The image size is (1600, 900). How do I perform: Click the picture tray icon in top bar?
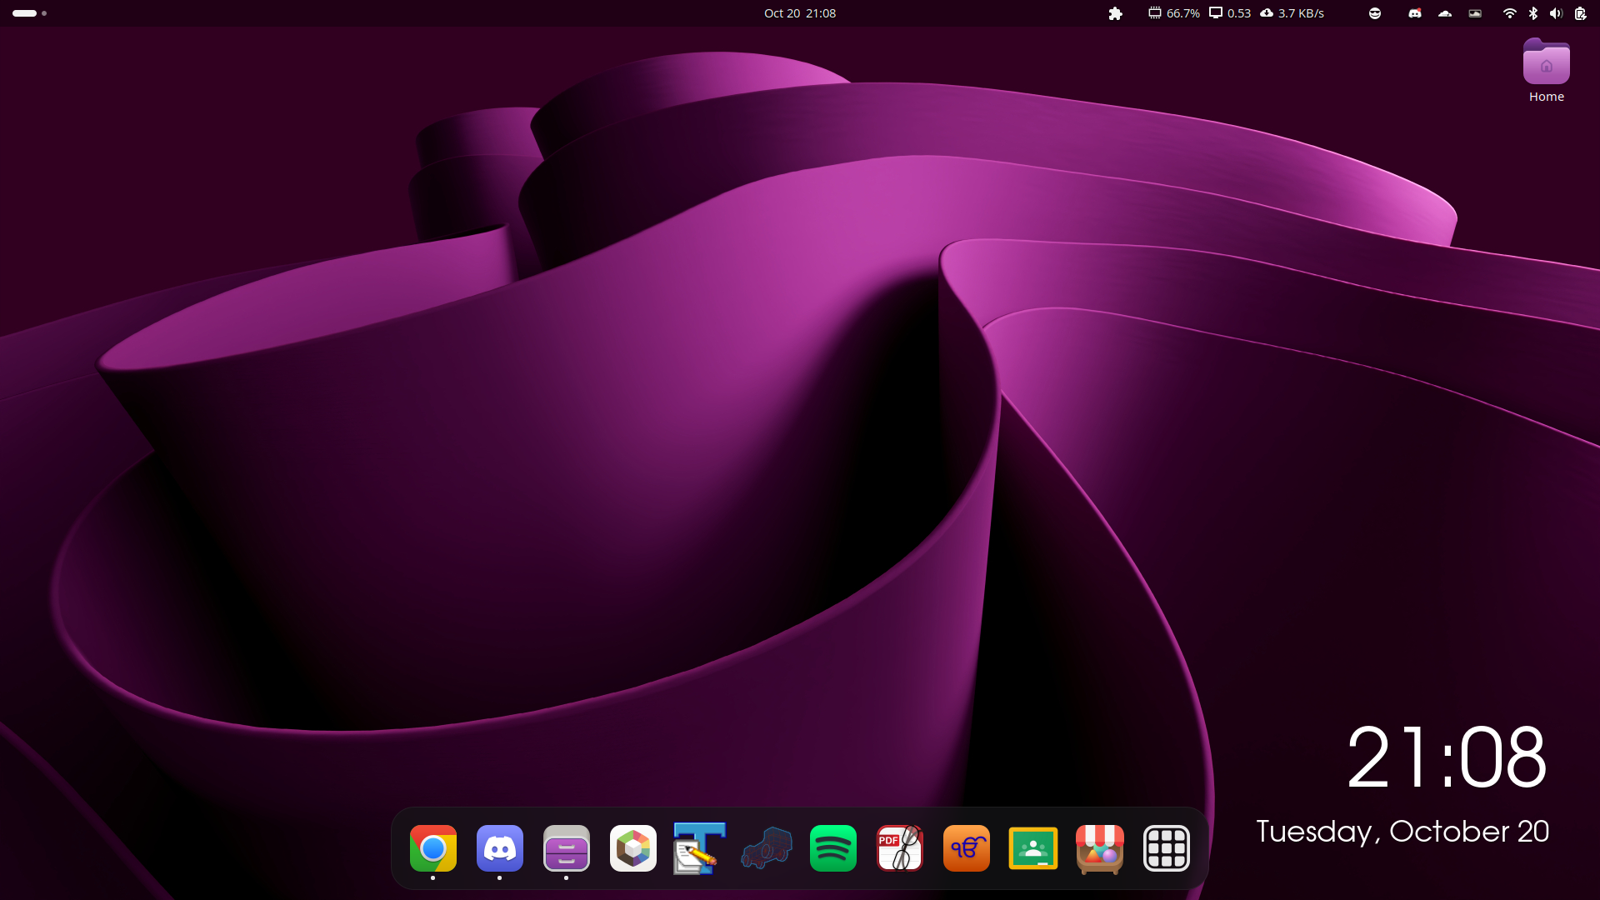tap(1475, 13)
